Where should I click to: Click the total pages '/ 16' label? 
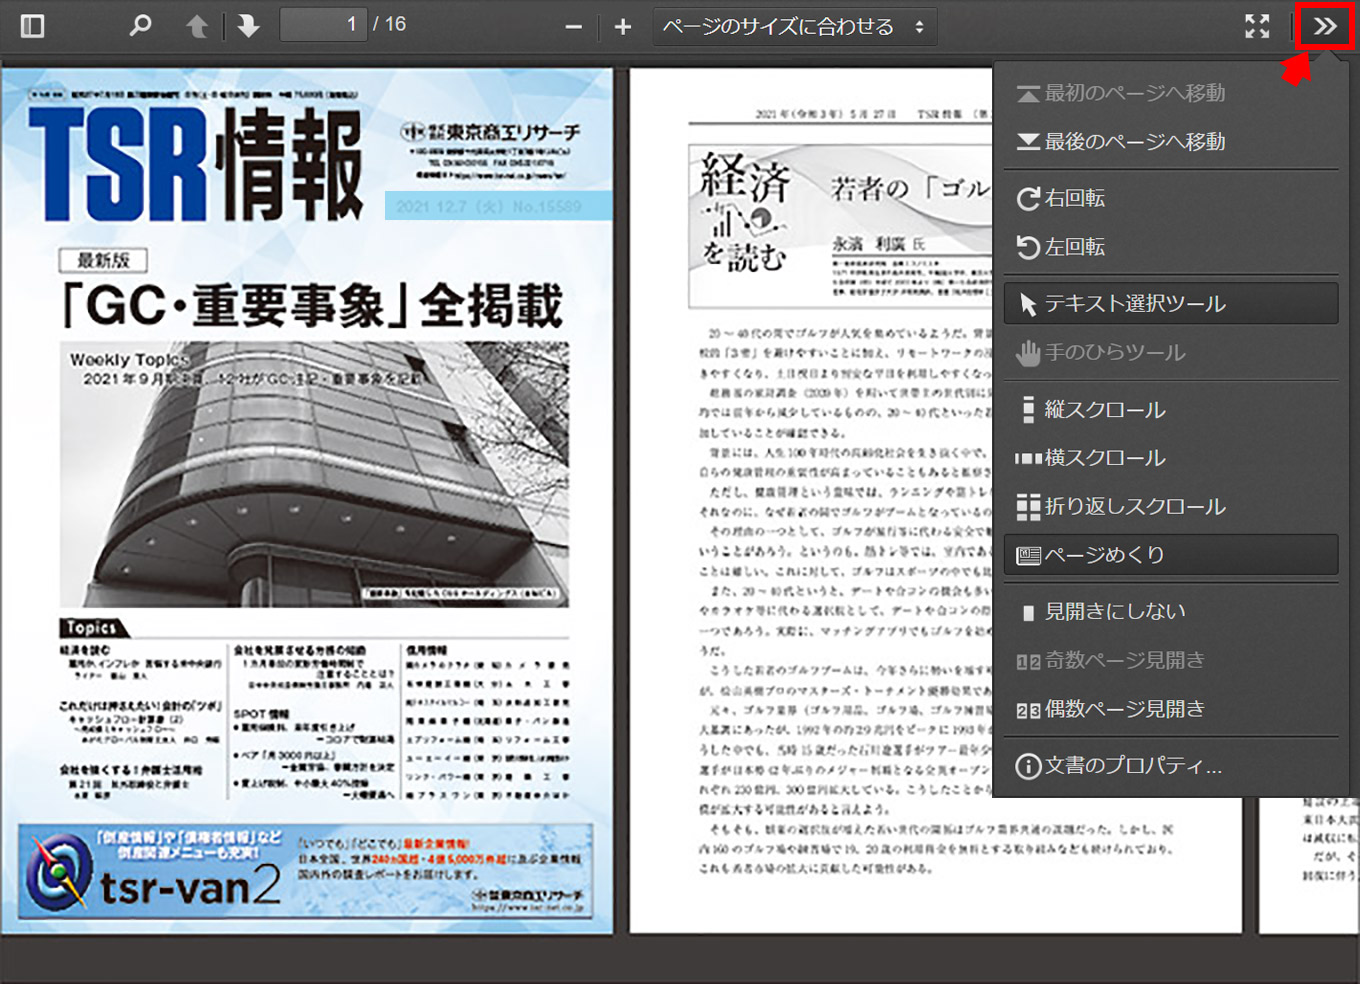pyautogui.click(x=389, y=24)
